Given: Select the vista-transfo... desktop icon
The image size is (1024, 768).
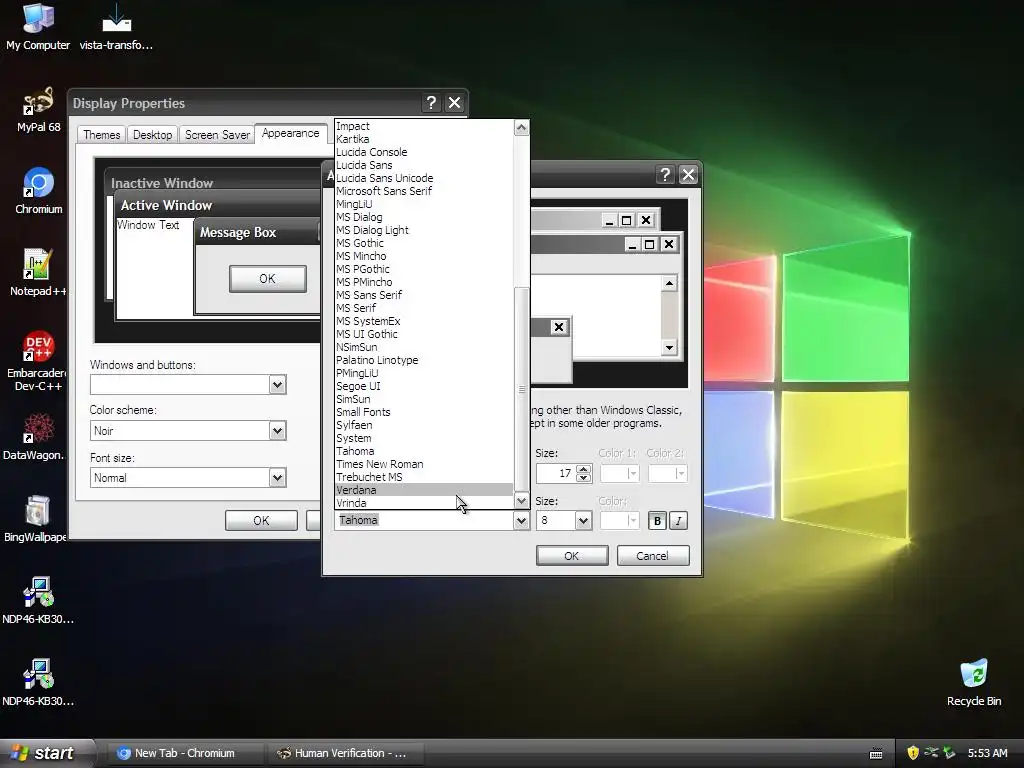Looking at the screenshot, I should coord(116,26).
